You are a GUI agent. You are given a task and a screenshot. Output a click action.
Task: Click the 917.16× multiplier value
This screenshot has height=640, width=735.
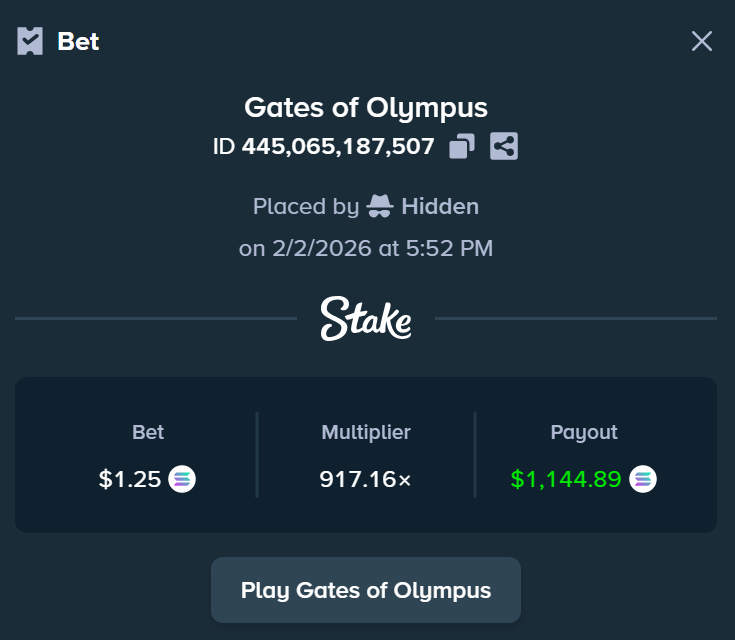click(366, 479)
